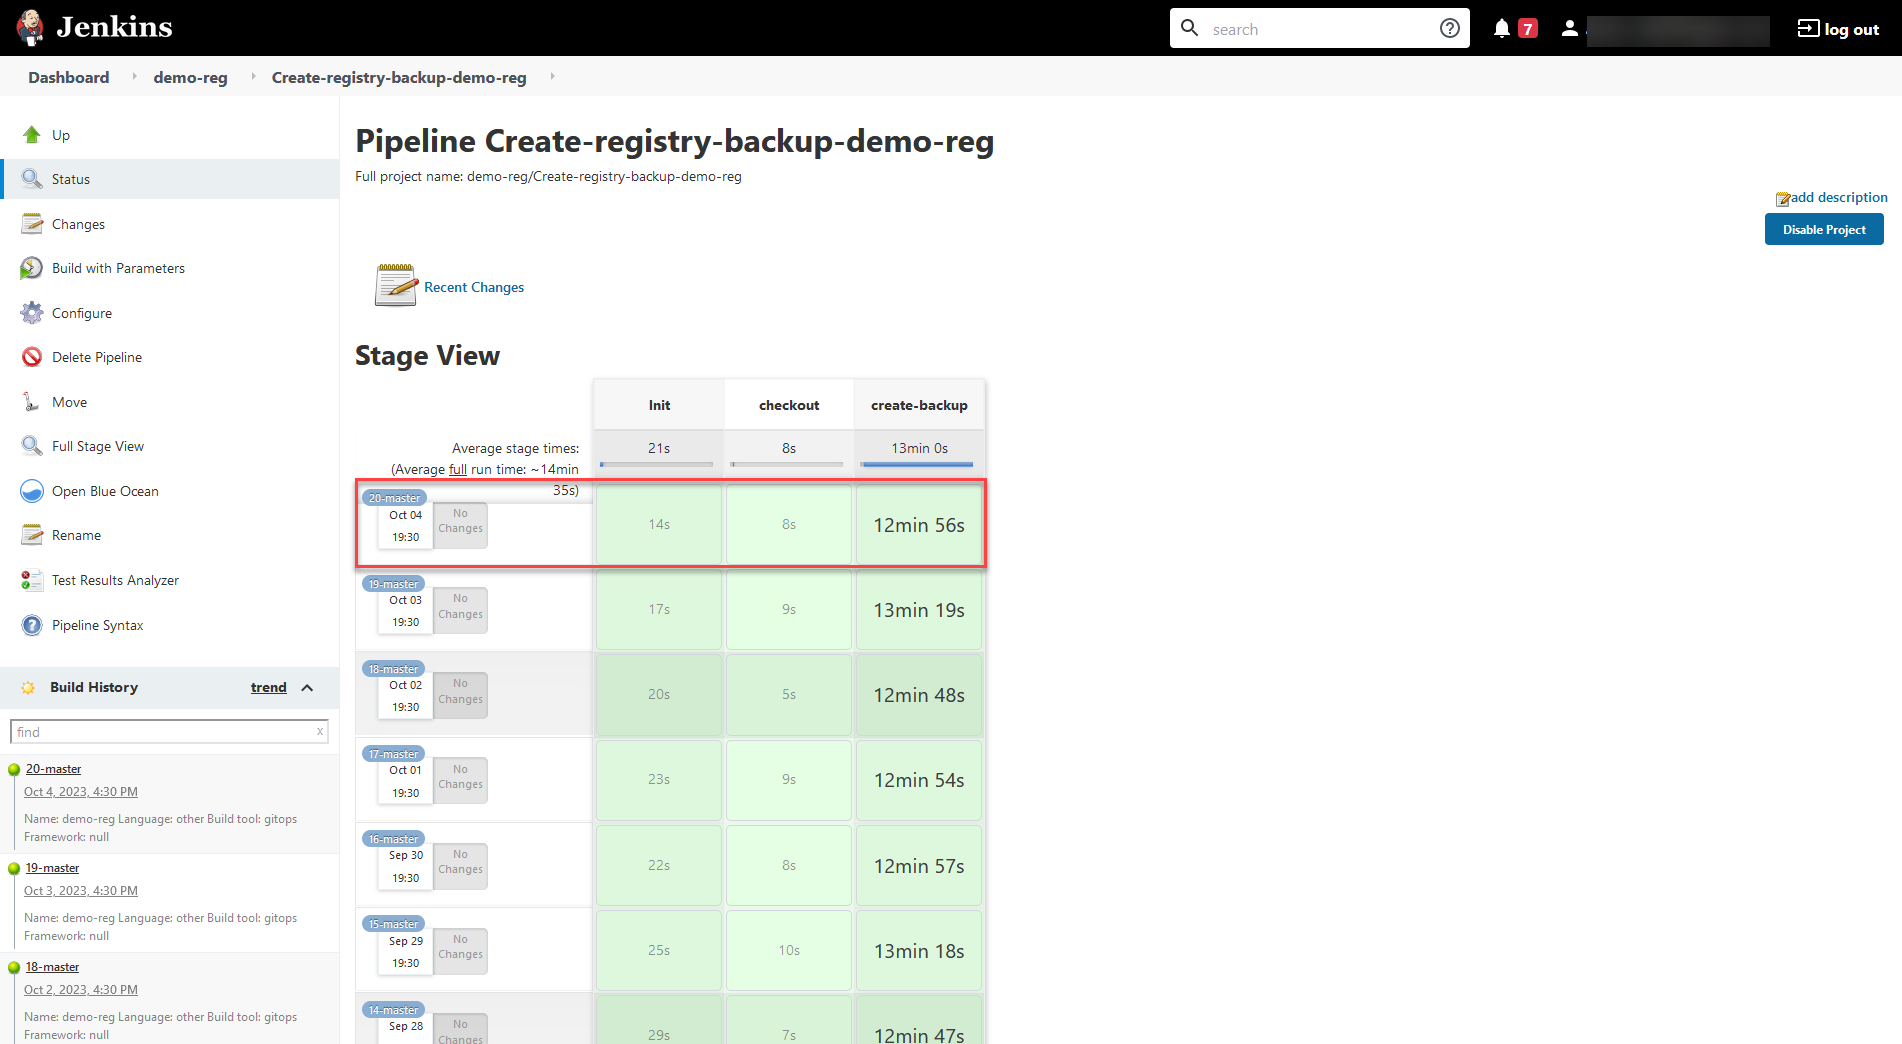Focus the search input field
The image size is (1902, 1044).
point(1320,29)
